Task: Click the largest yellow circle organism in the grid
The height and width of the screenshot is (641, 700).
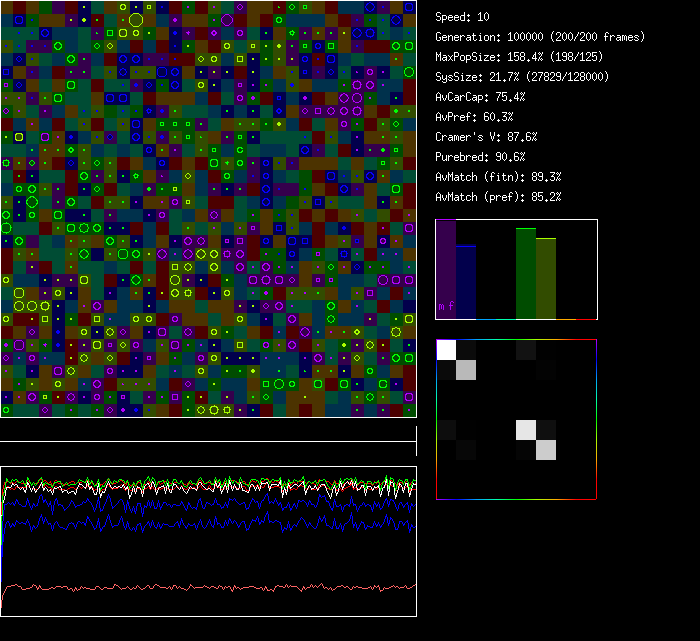Action: pos(136,20)
